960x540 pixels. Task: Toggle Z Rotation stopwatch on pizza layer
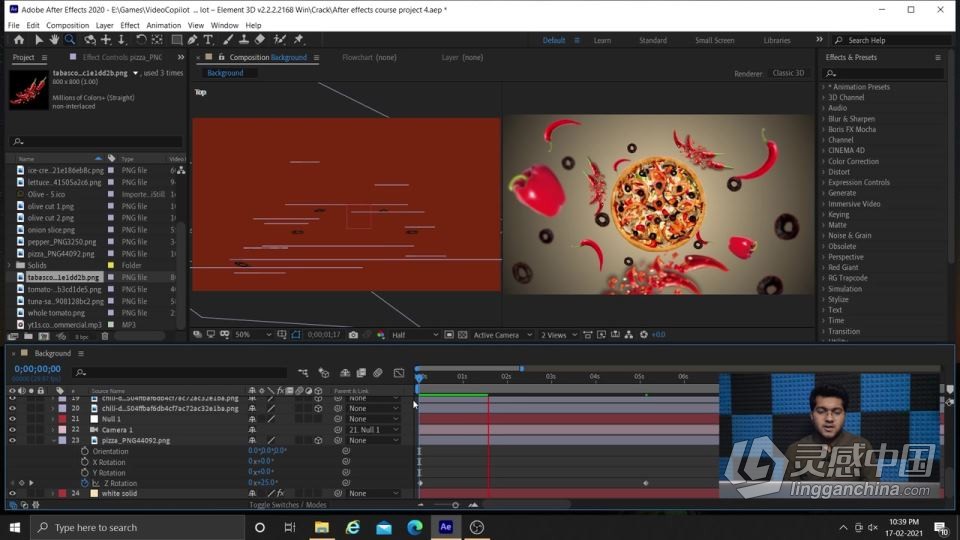(x=84, y=483)
